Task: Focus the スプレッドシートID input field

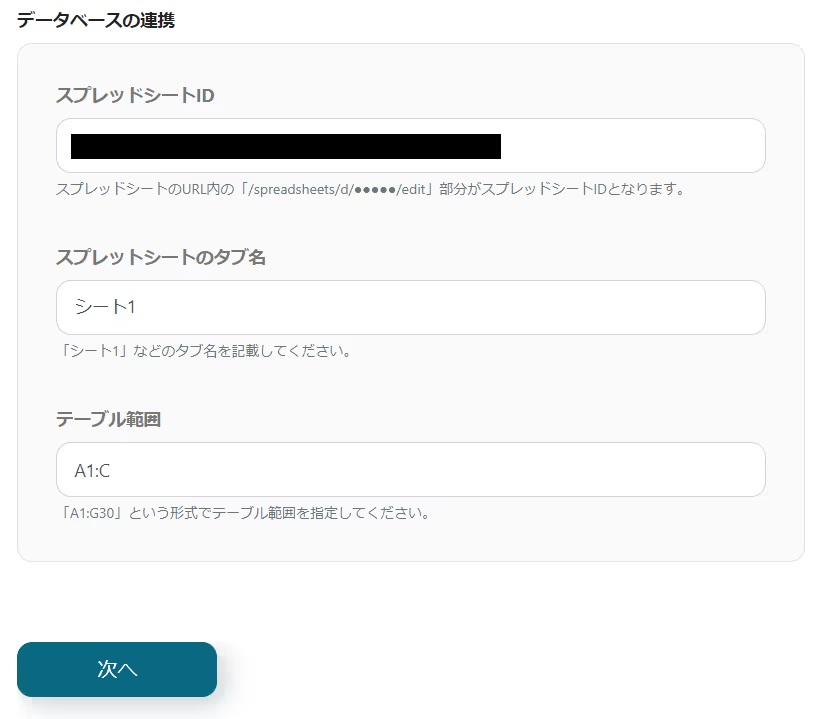Action: (410, 146)
